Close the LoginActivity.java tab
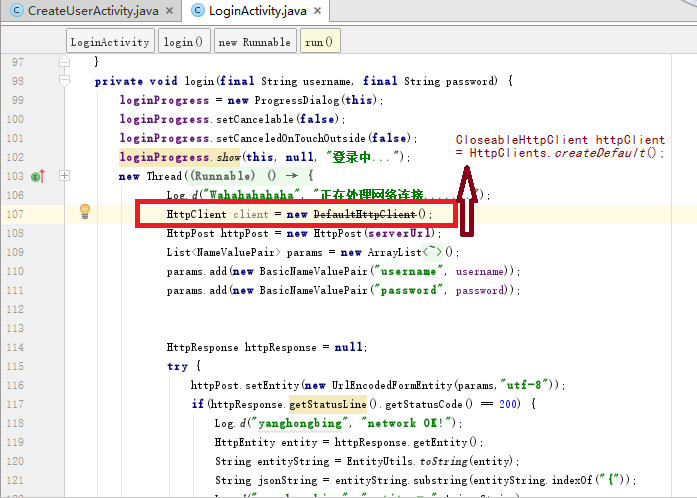The width and height of the screenshot is (697, 498). [320, 11]
